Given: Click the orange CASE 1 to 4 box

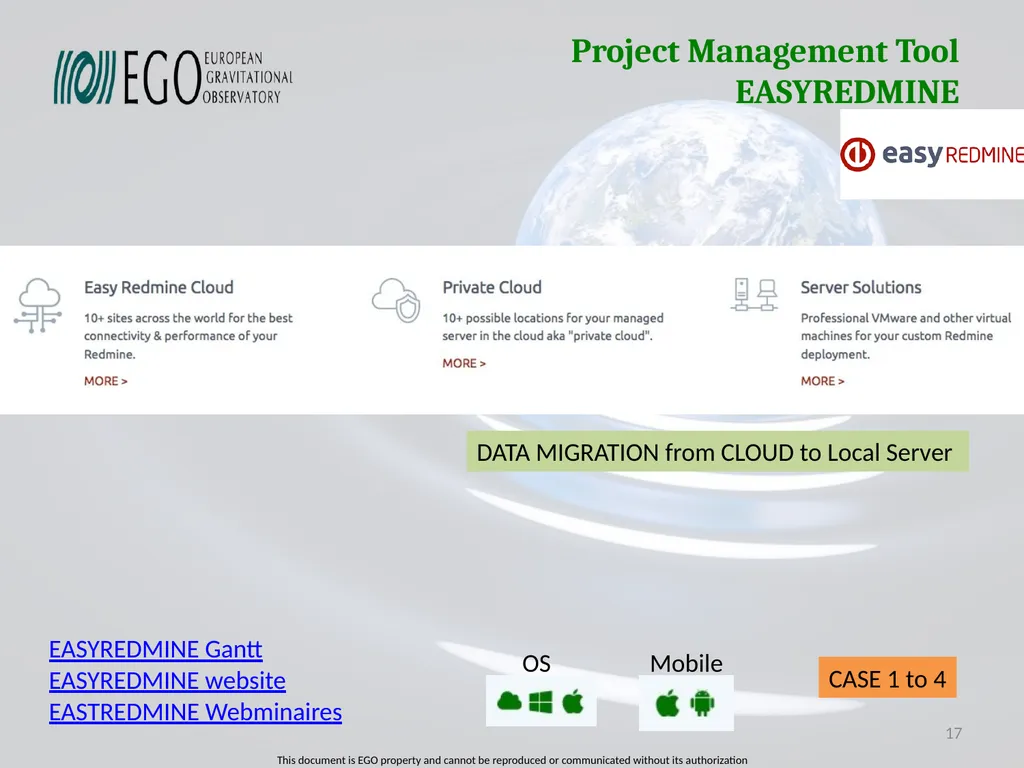Looking at the screenshot, I should click(887, 677).
